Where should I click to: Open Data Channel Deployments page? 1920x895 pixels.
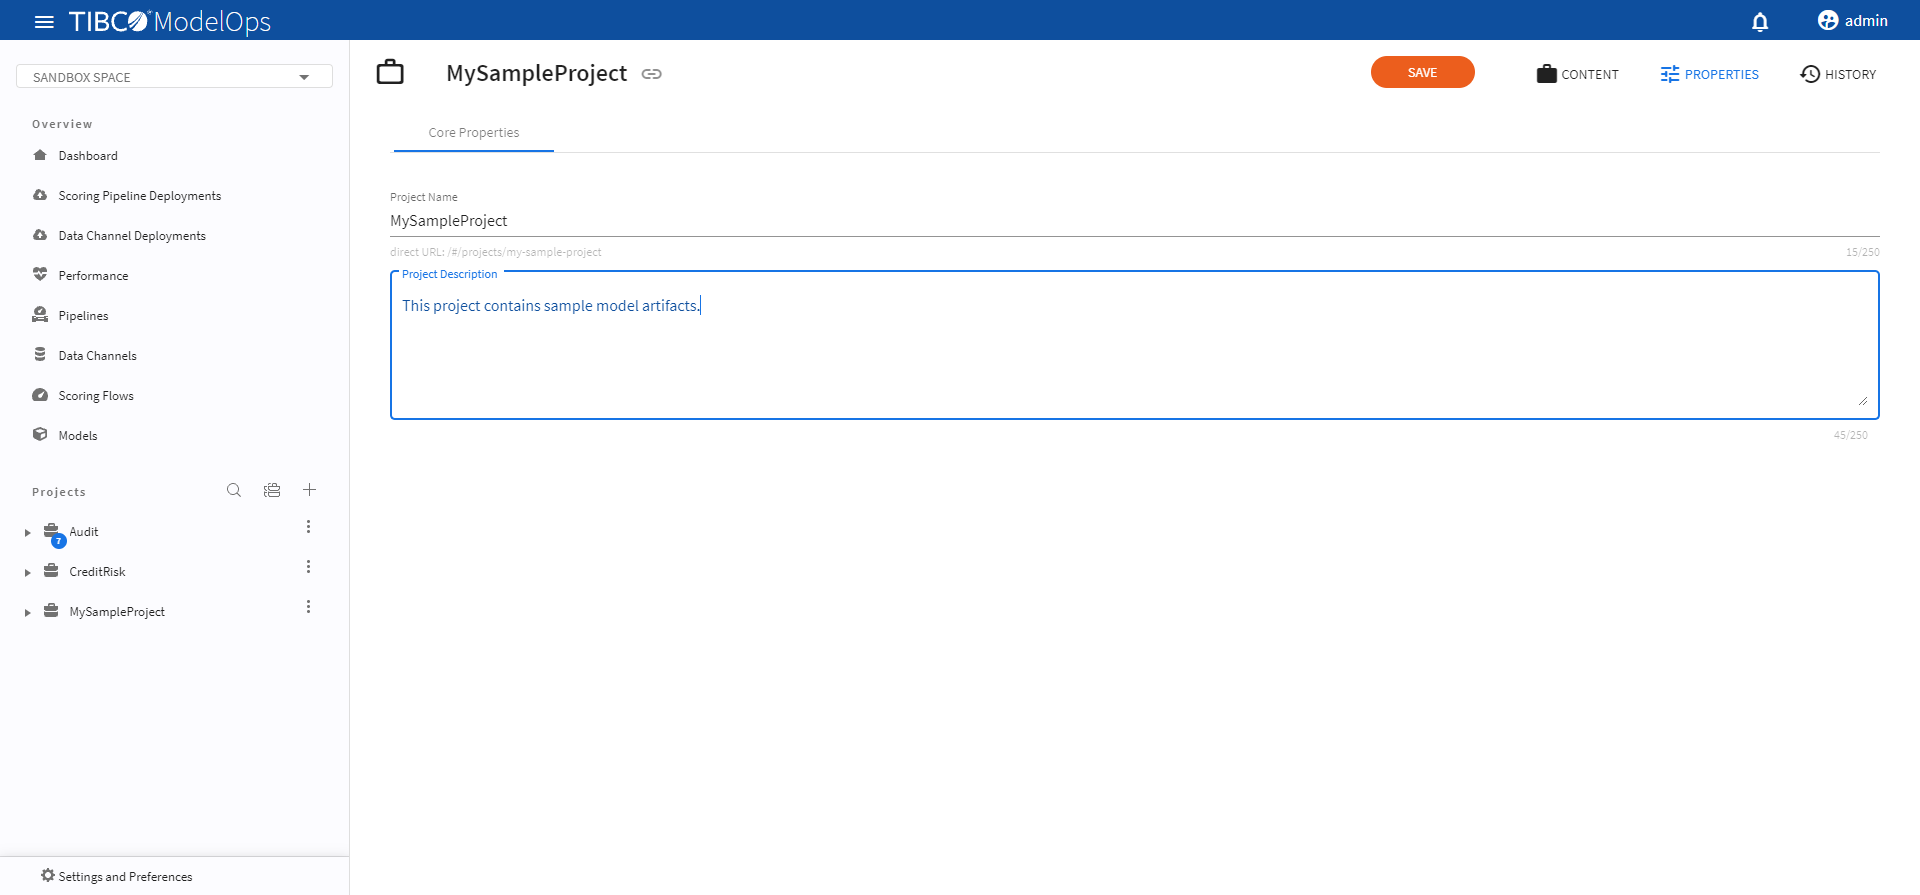tap(132, 236)
